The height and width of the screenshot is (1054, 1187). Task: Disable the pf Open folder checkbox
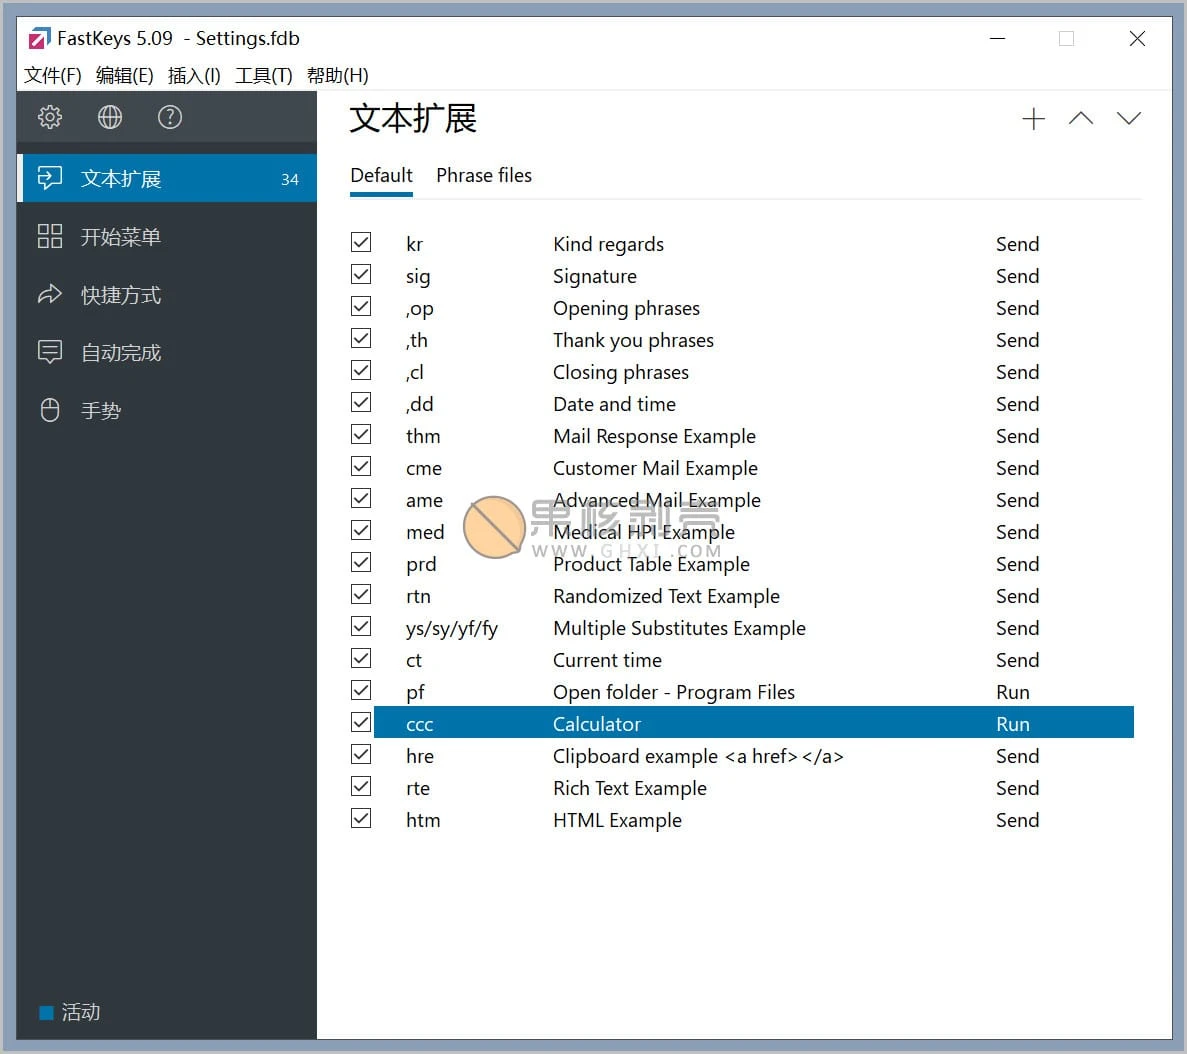coord(361,690)
